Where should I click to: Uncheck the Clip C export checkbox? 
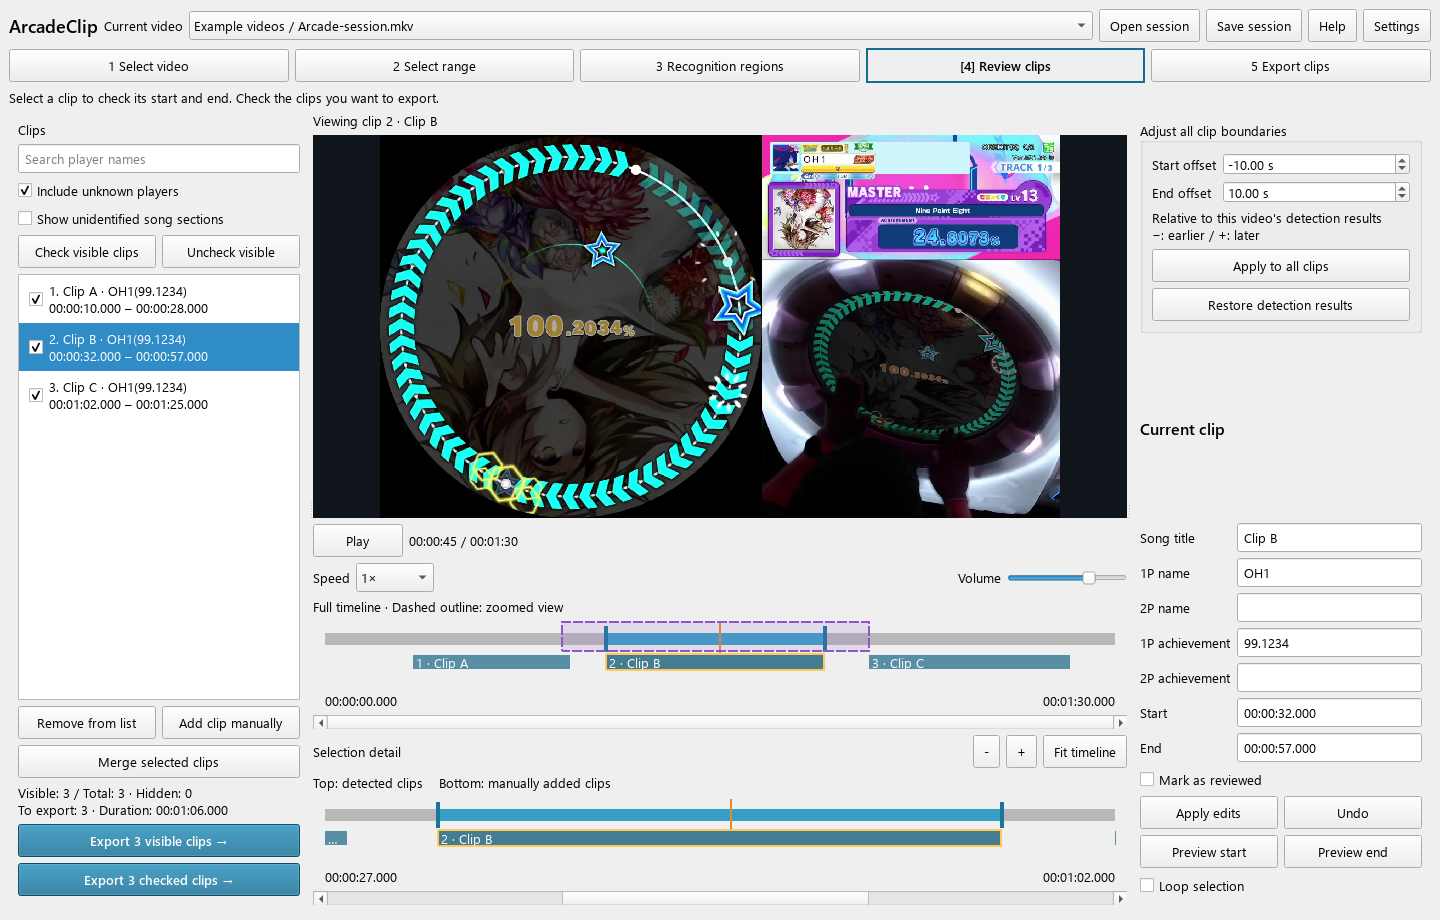(x=36, y=395)
